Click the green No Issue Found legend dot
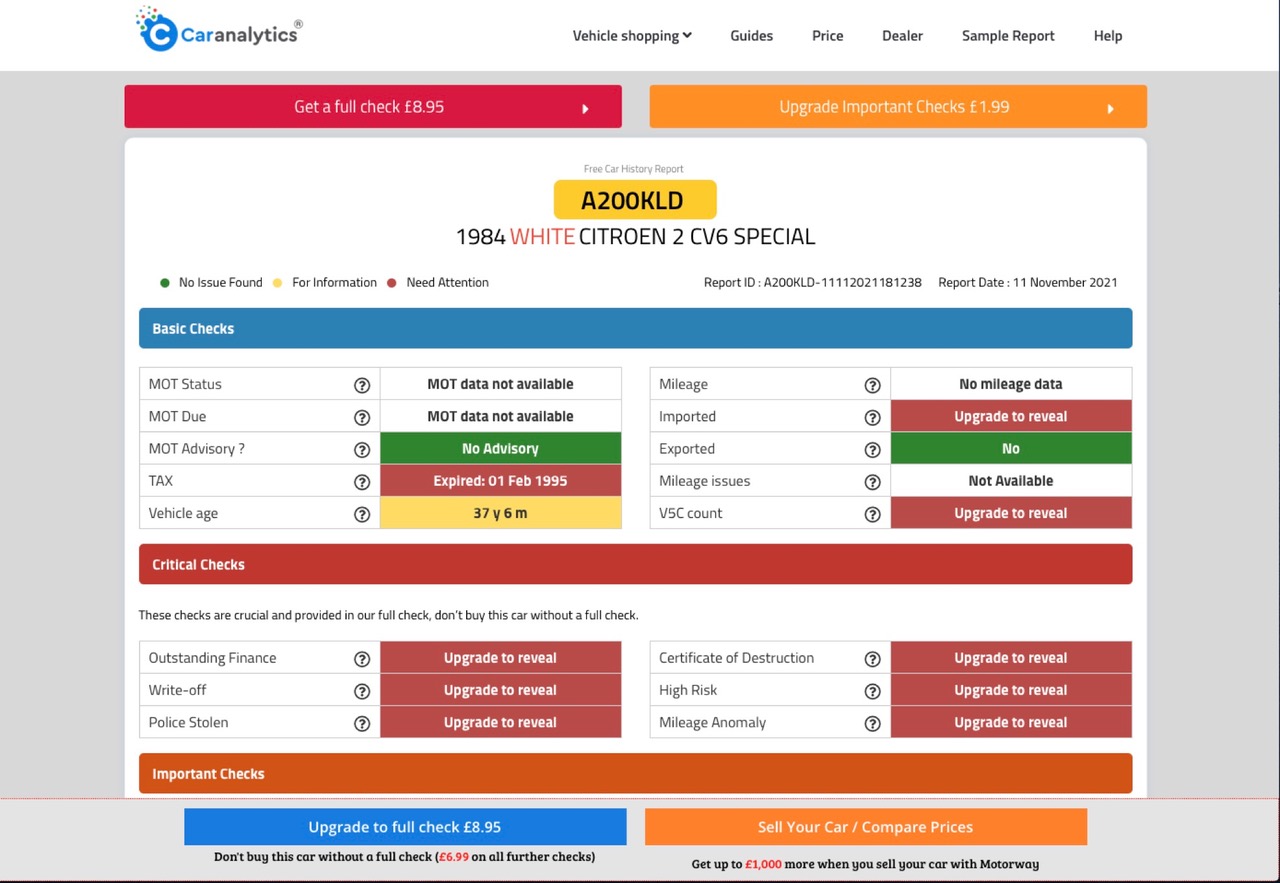 click(164, 282)
